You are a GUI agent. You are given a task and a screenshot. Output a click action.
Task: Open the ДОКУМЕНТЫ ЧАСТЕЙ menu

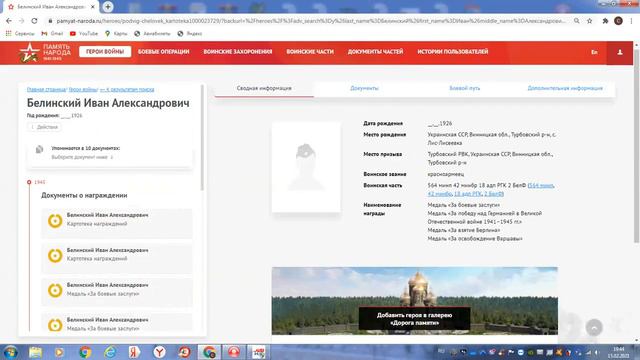[376, 51]
